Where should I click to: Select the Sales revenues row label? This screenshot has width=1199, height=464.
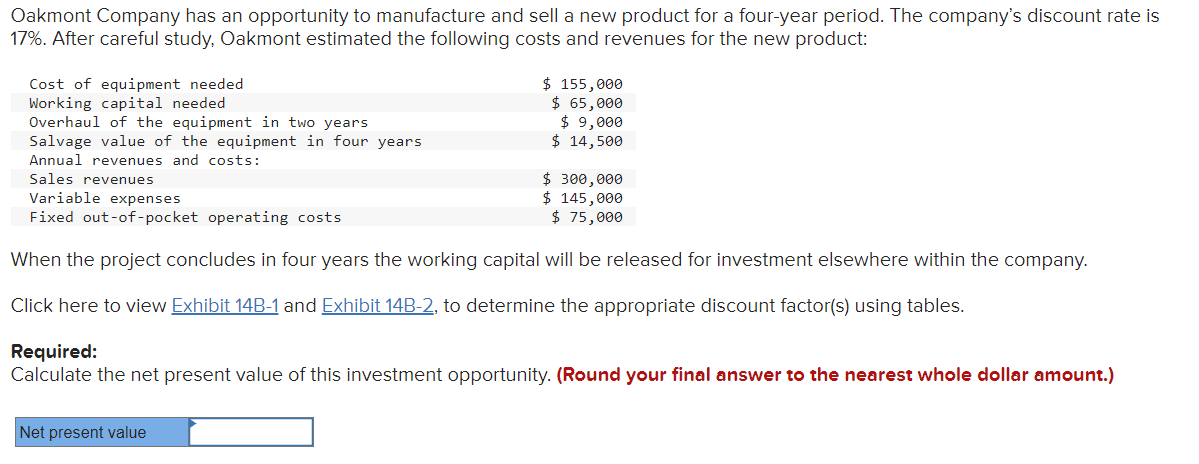tap(91, 180)
